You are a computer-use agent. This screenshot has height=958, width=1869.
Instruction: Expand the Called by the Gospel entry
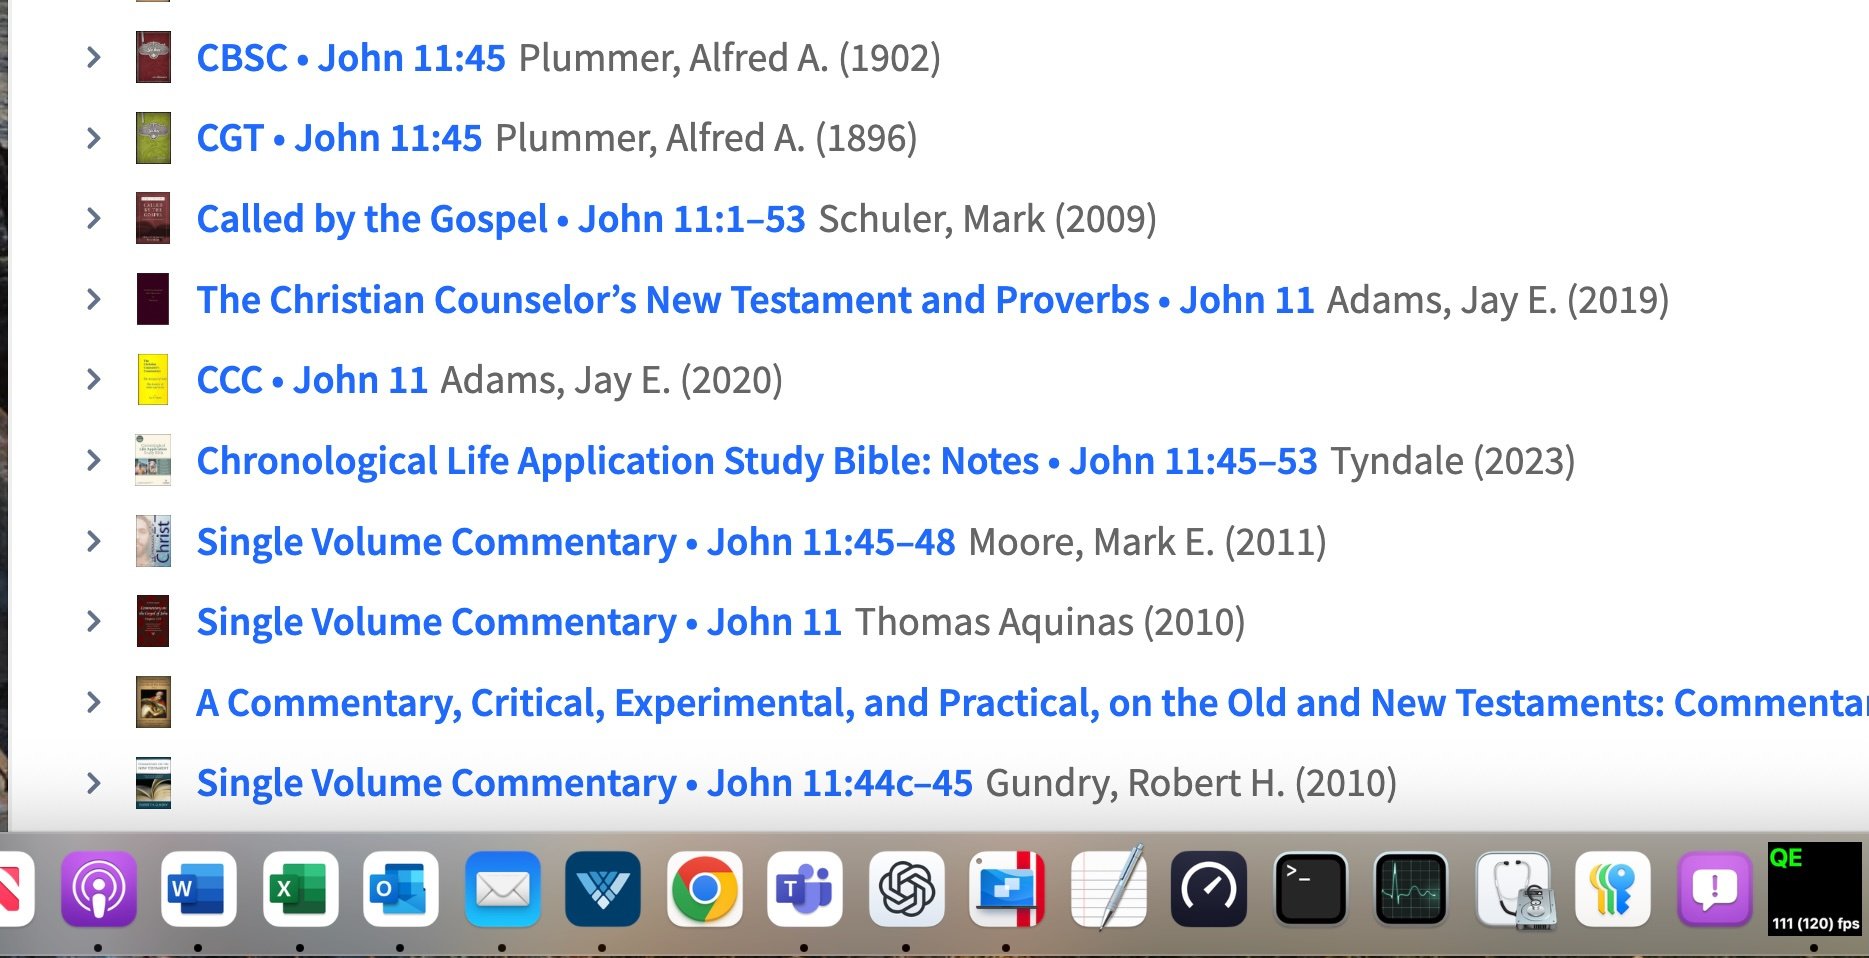pos(94,218)
